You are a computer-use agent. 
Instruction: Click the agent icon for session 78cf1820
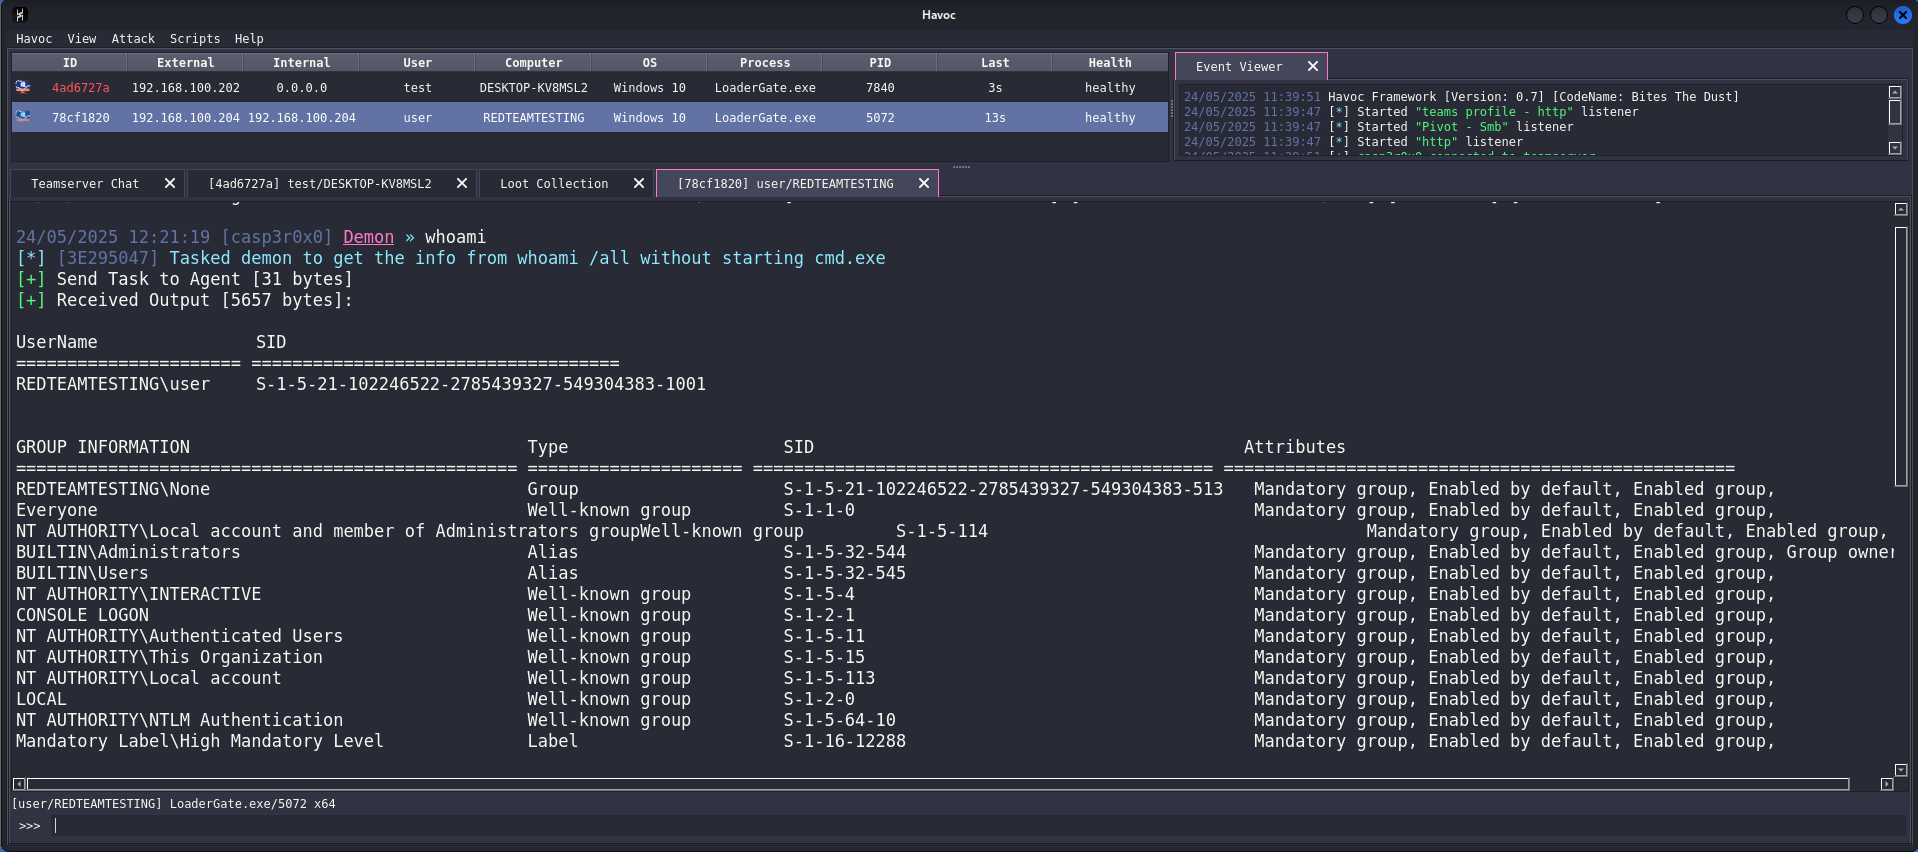pyautogui.click(x=23, y=117)
